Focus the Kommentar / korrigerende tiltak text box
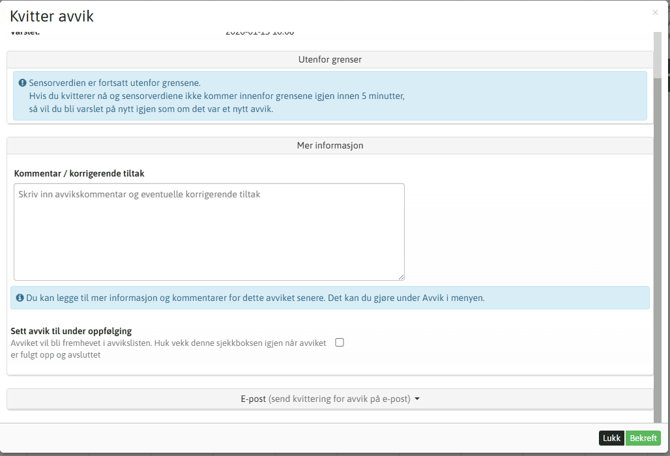 (209, 232)
